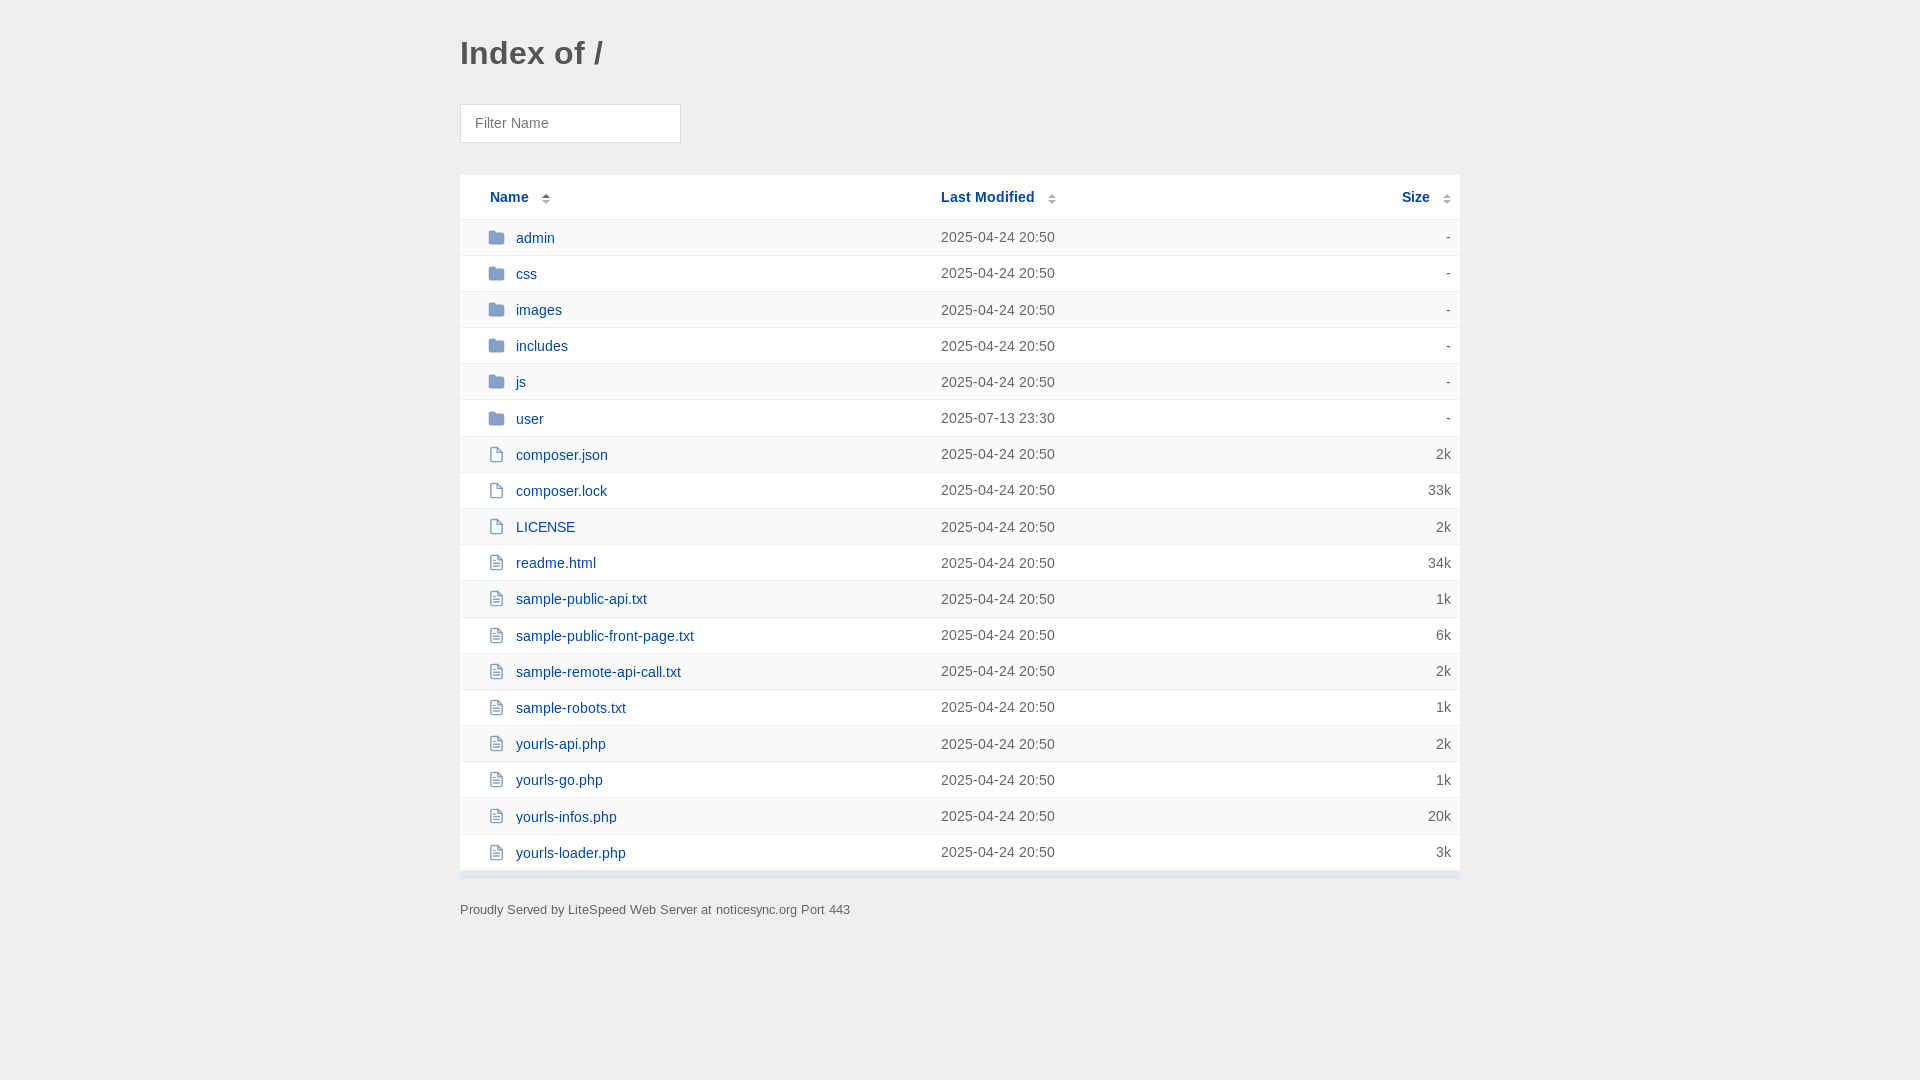Click the 6k size of sample-public-front-page.txt
This screenshot has height=1080, width=1920.
[1443, 635]
